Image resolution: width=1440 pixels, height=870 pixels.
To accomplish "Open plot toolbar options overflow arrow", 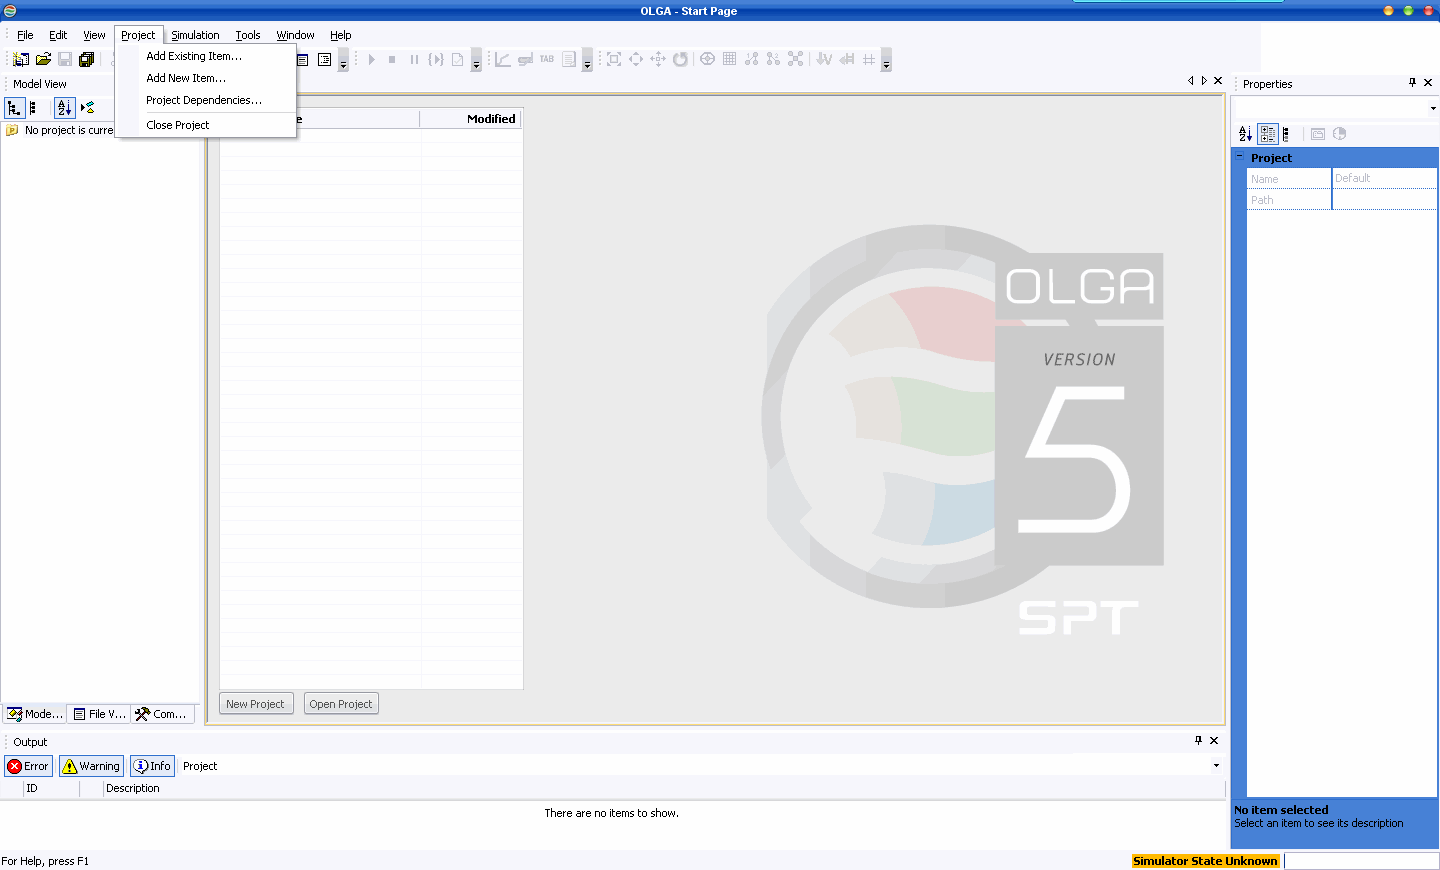I will 587,62.
